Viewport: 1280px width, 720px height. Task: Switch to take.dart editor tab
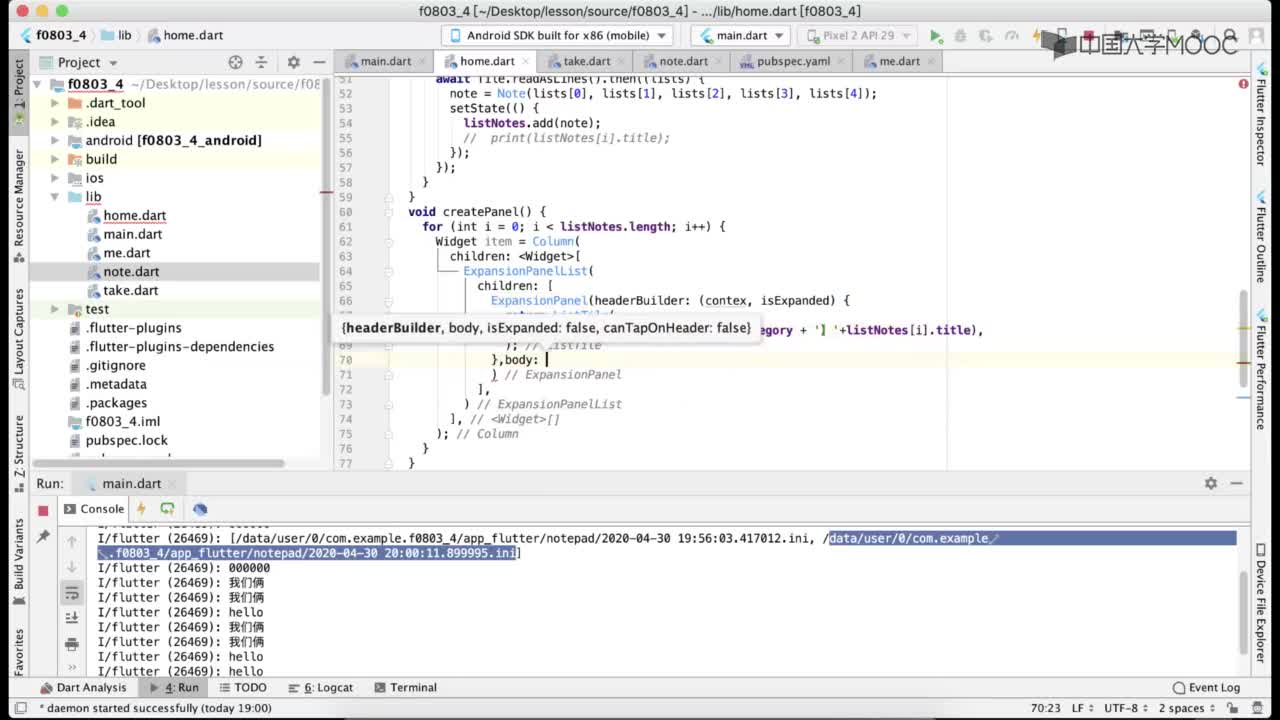coord(586,61)
